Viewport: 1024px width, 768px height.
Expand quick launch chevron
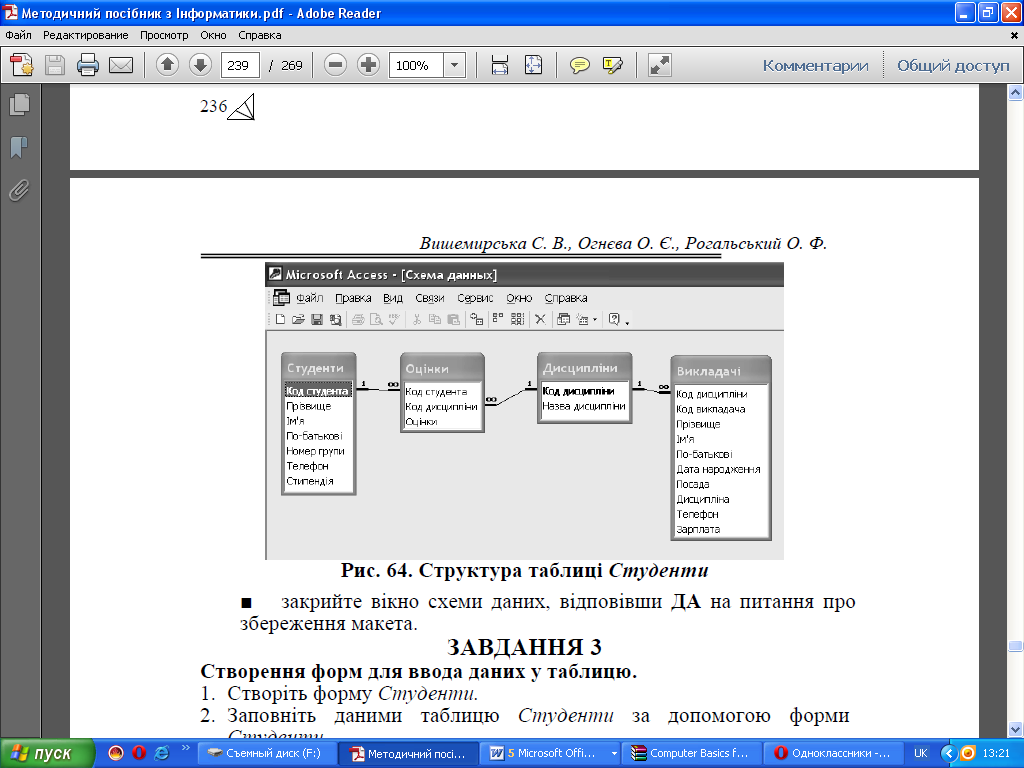(185, 748)
